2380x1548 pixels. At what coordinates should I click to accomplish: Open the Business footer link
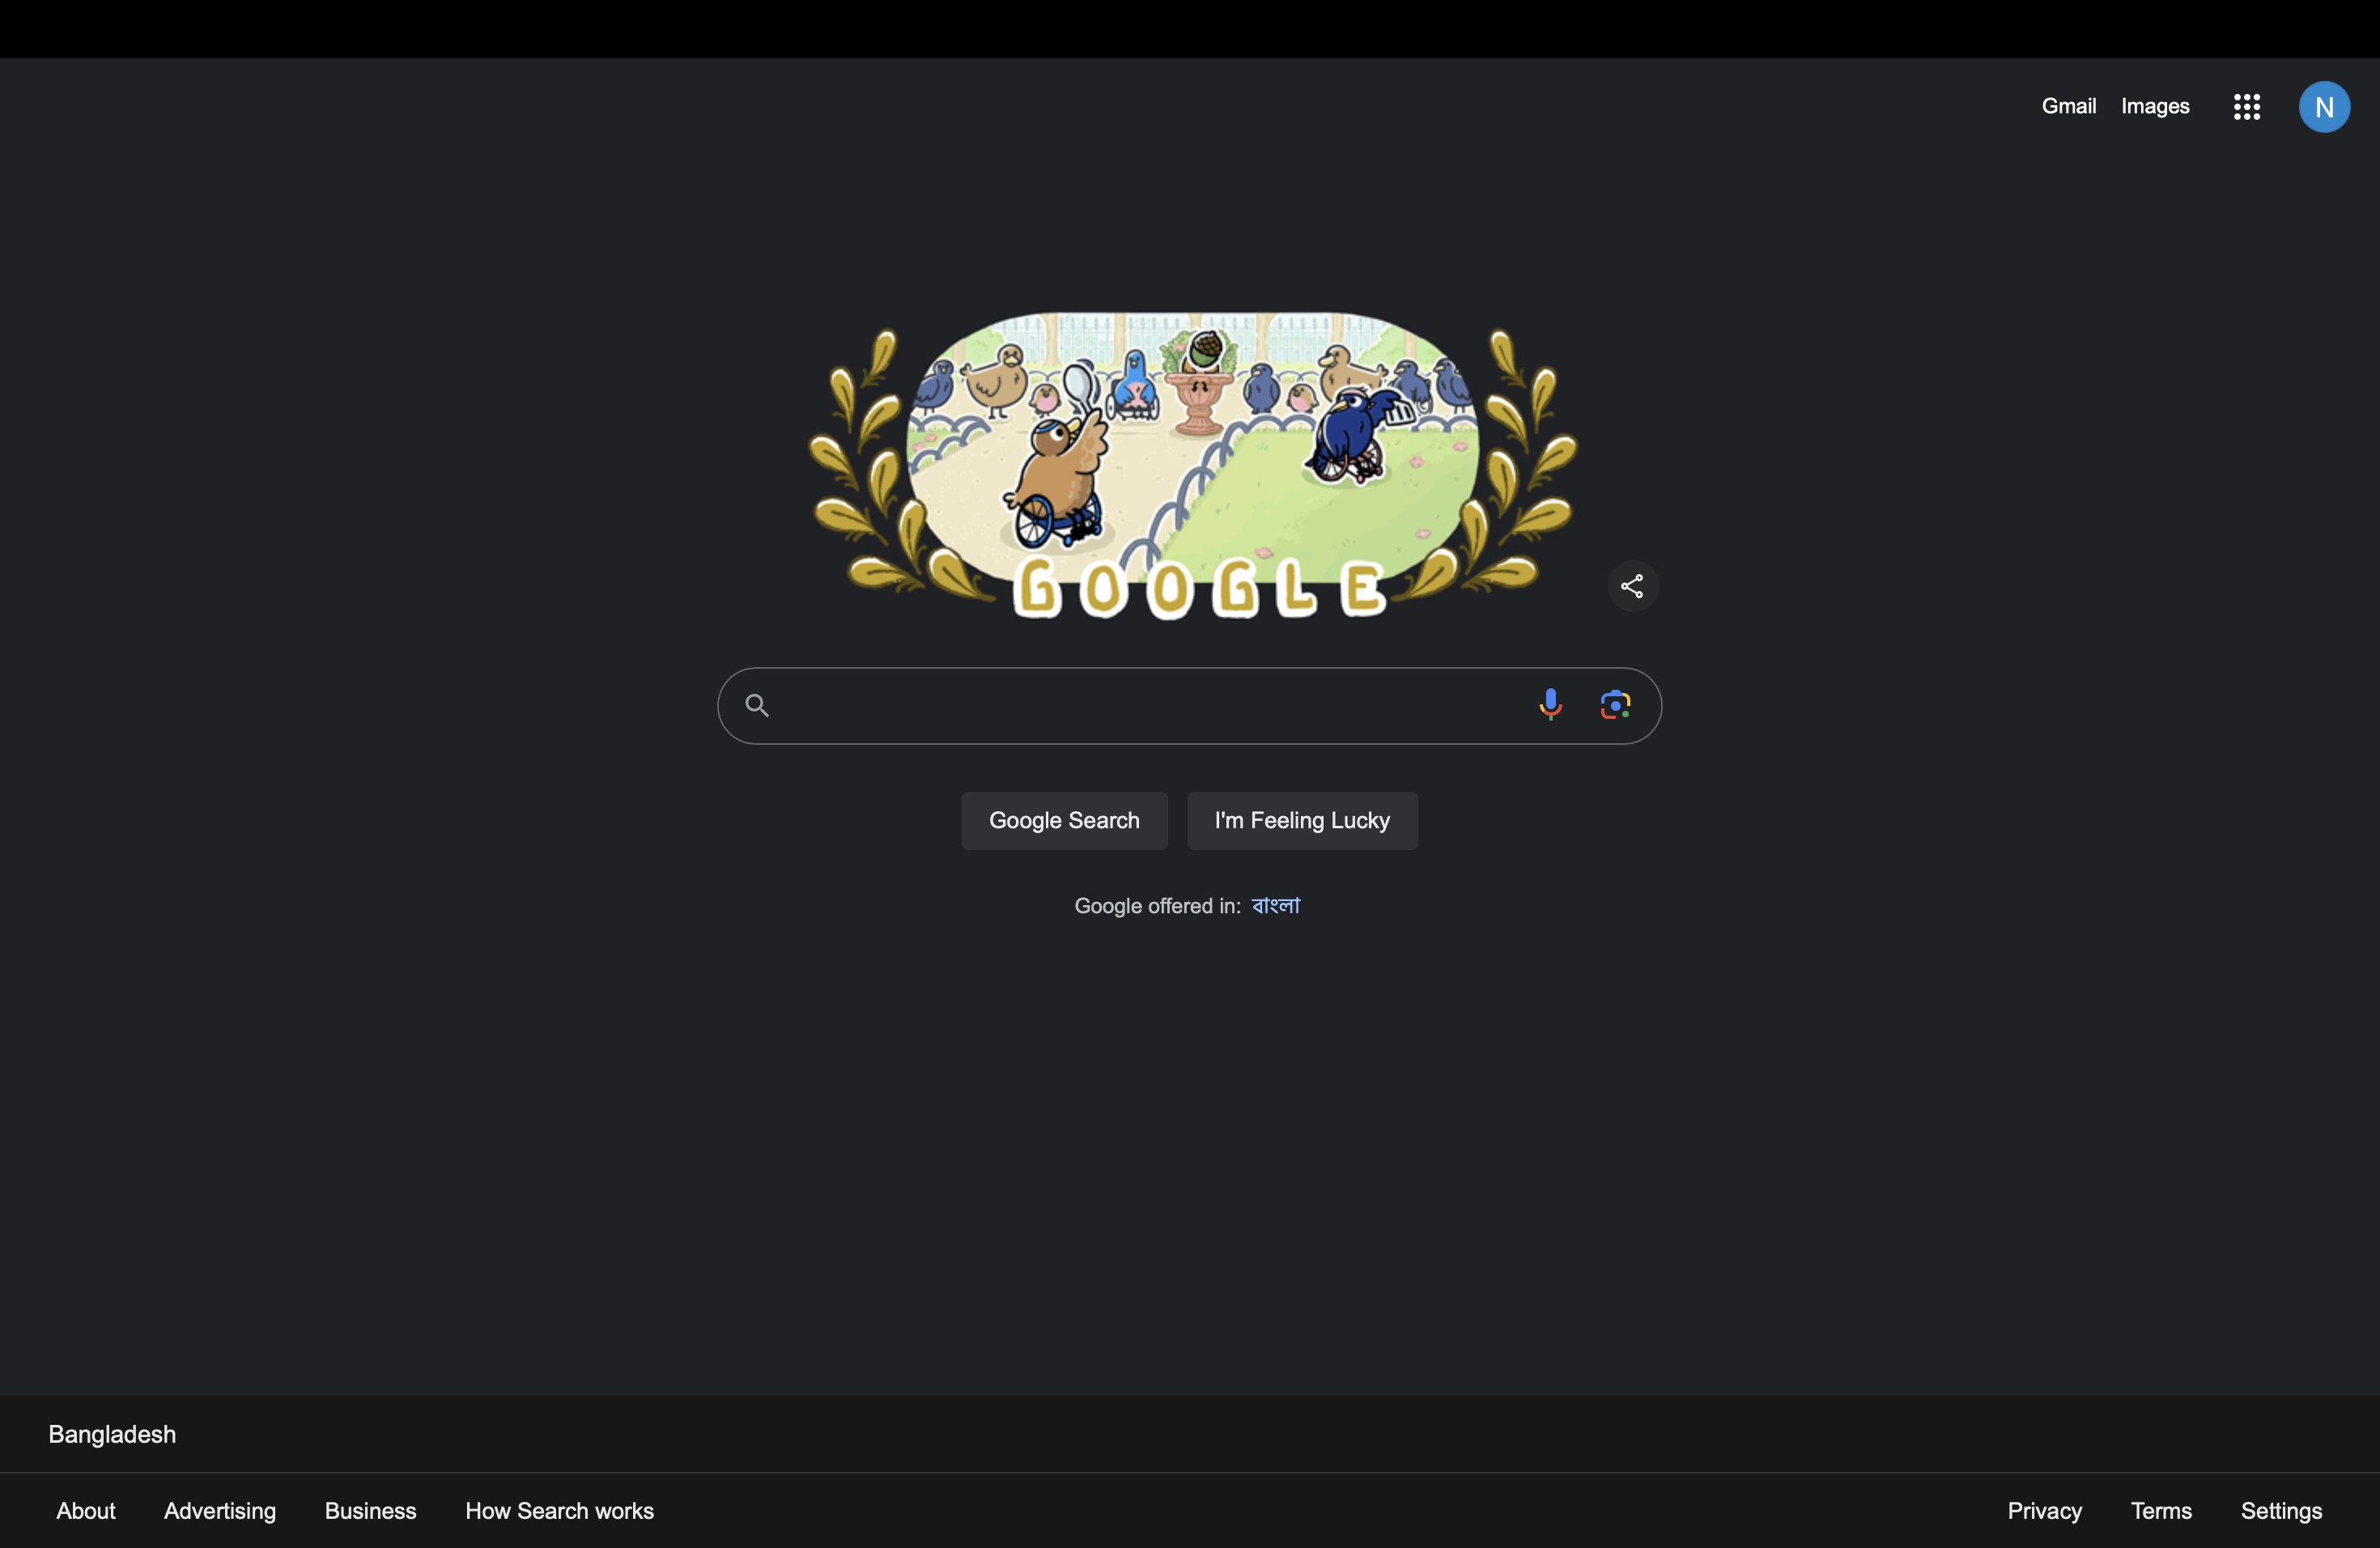coord(370,1510)
